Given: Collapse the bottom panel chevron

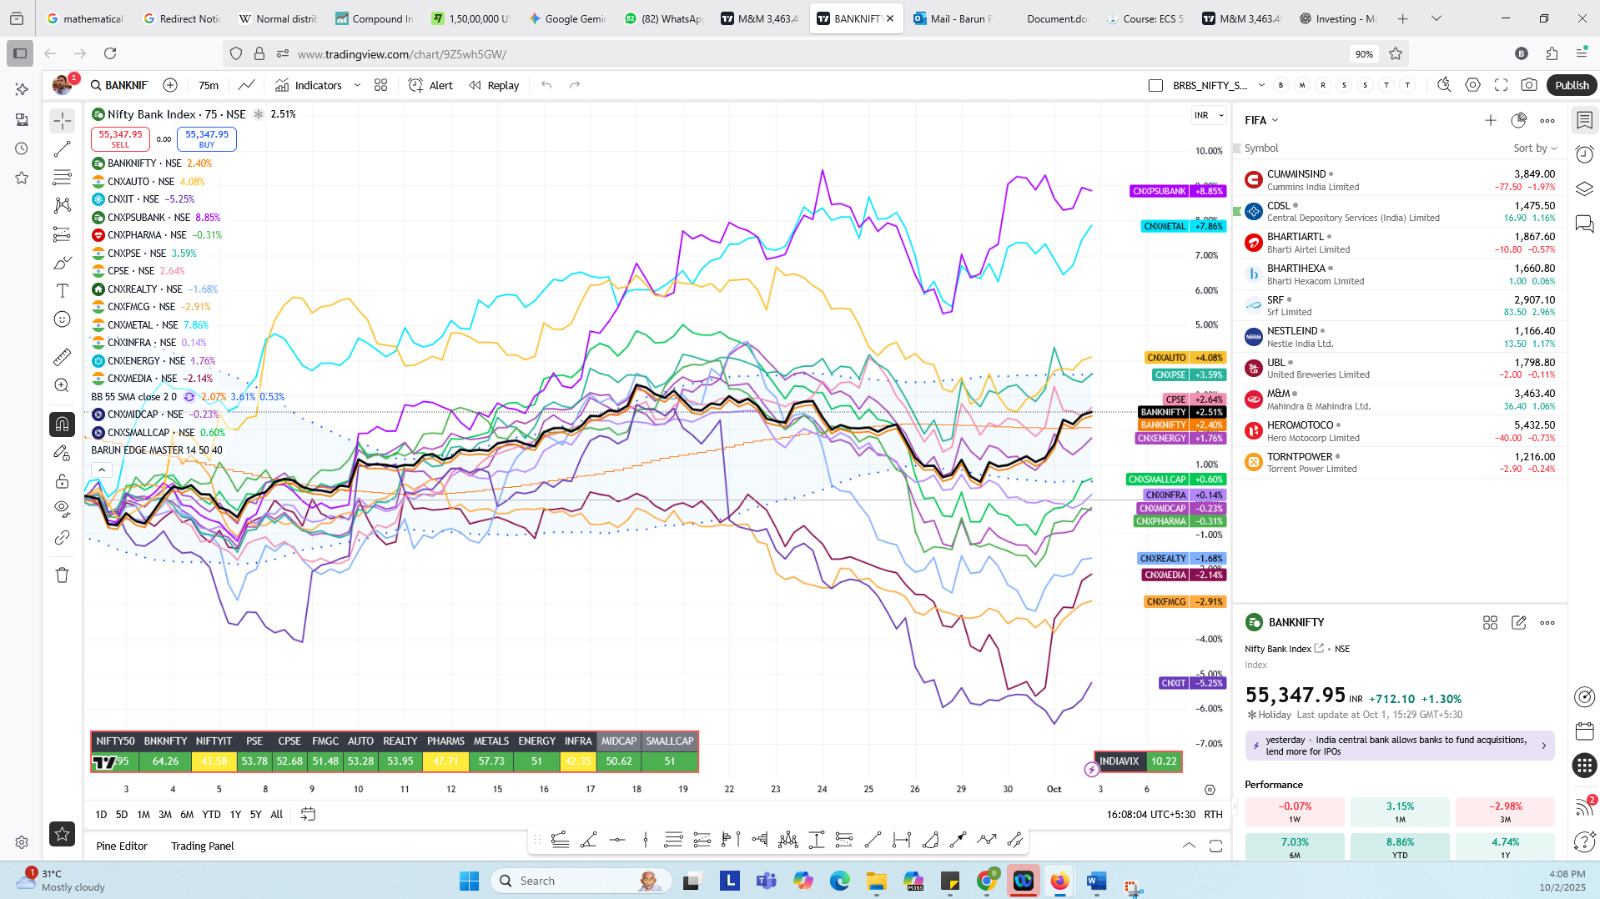Looking at the screenshot, I should coord(1188,845).
